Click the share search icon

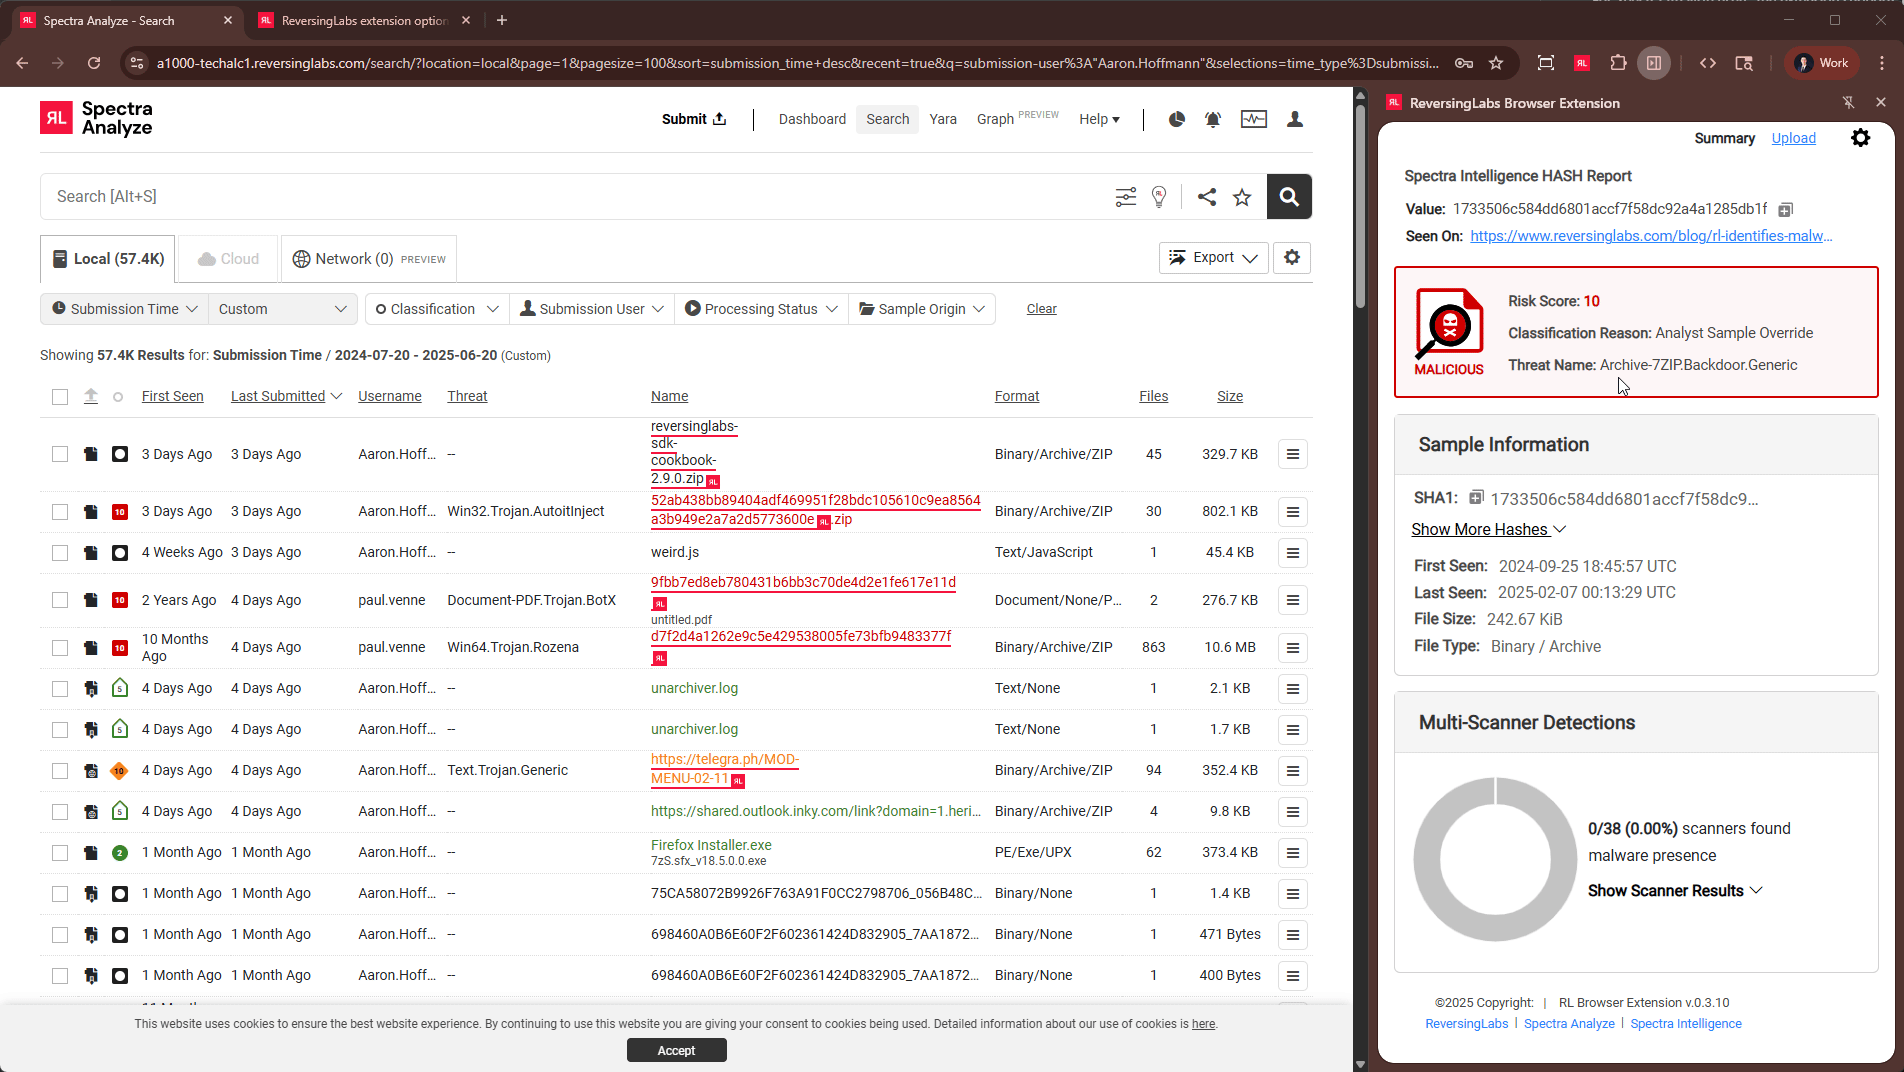coord(1207,197)
